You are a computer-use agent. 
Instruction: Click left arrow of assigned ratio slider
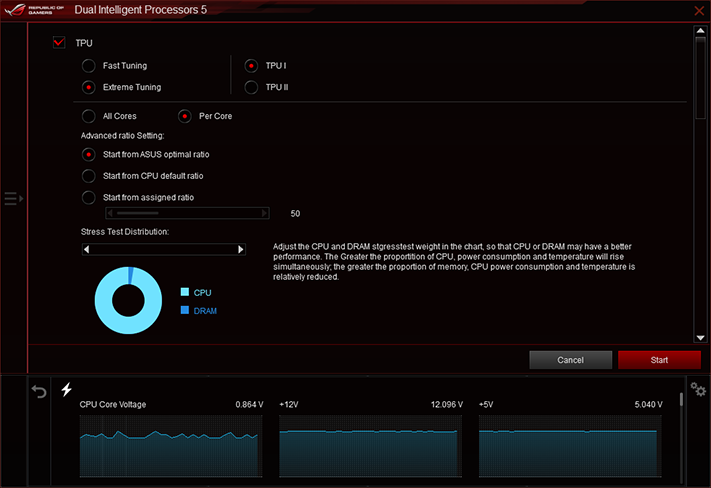click(x=110, y=213)
